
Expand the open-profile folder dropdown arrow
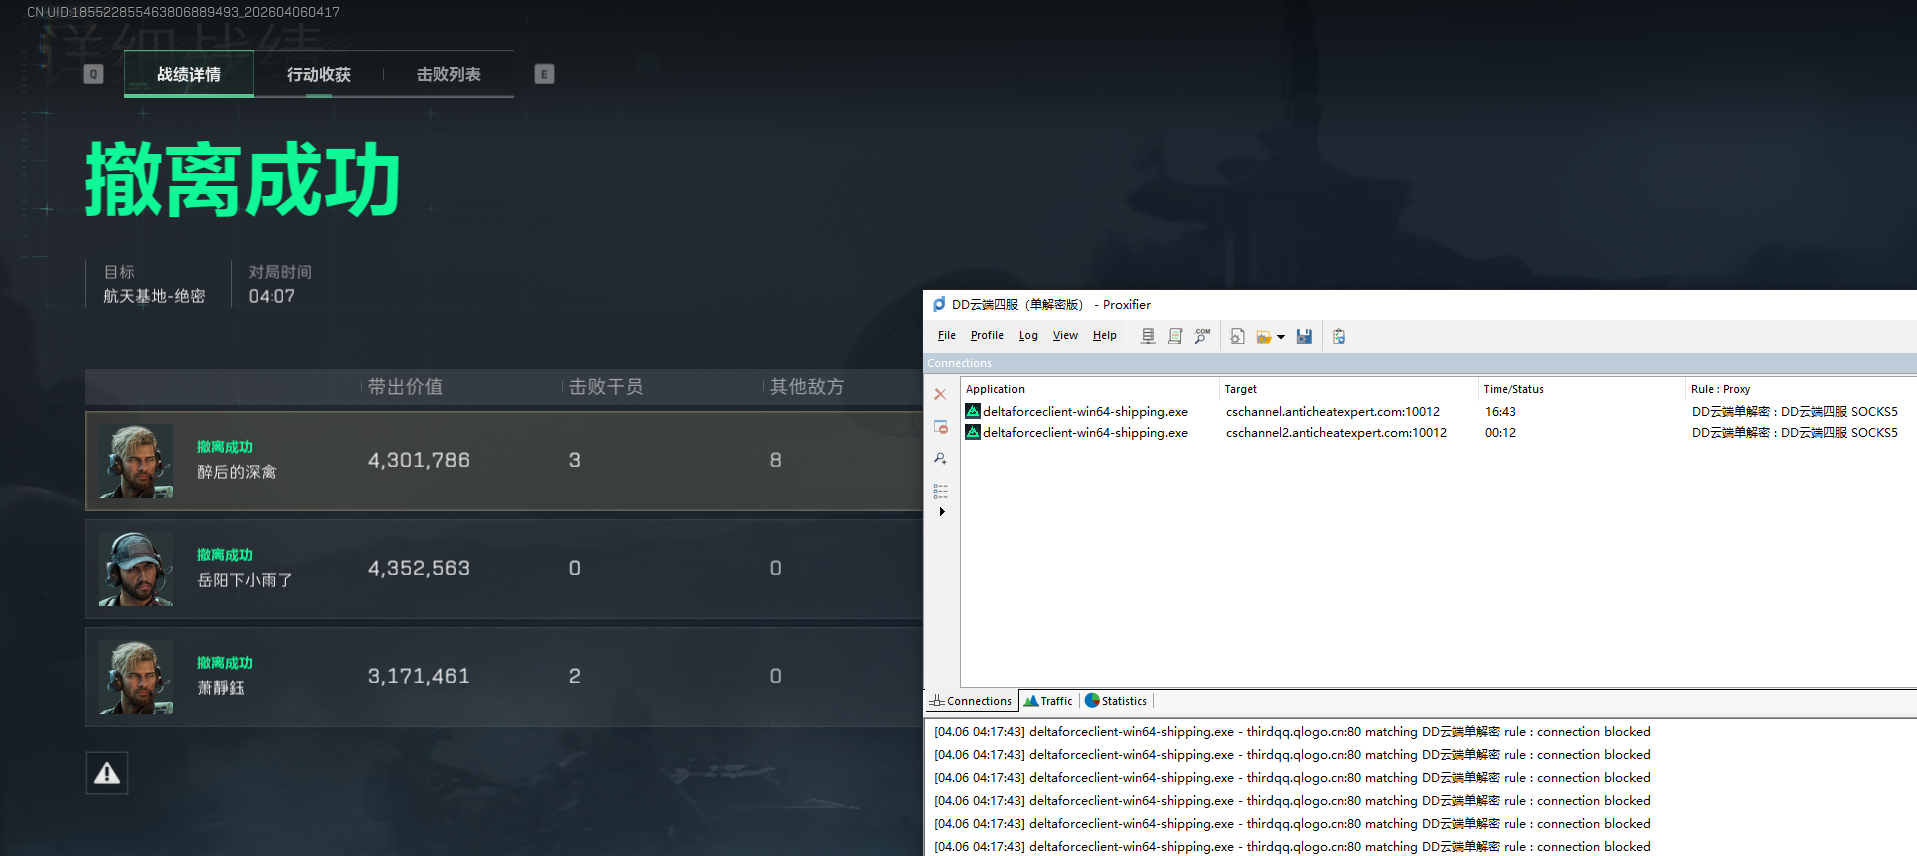(1281, 337)
